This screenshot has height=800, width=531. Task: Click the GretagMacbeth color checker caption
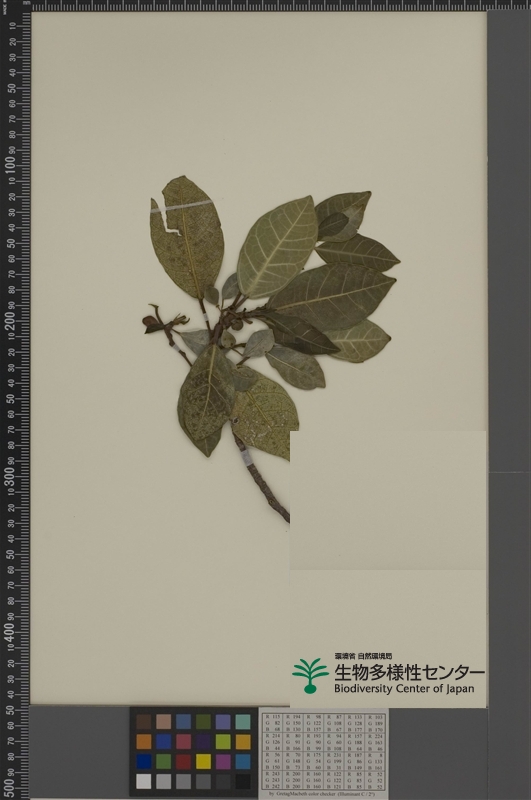coord(323,794)
